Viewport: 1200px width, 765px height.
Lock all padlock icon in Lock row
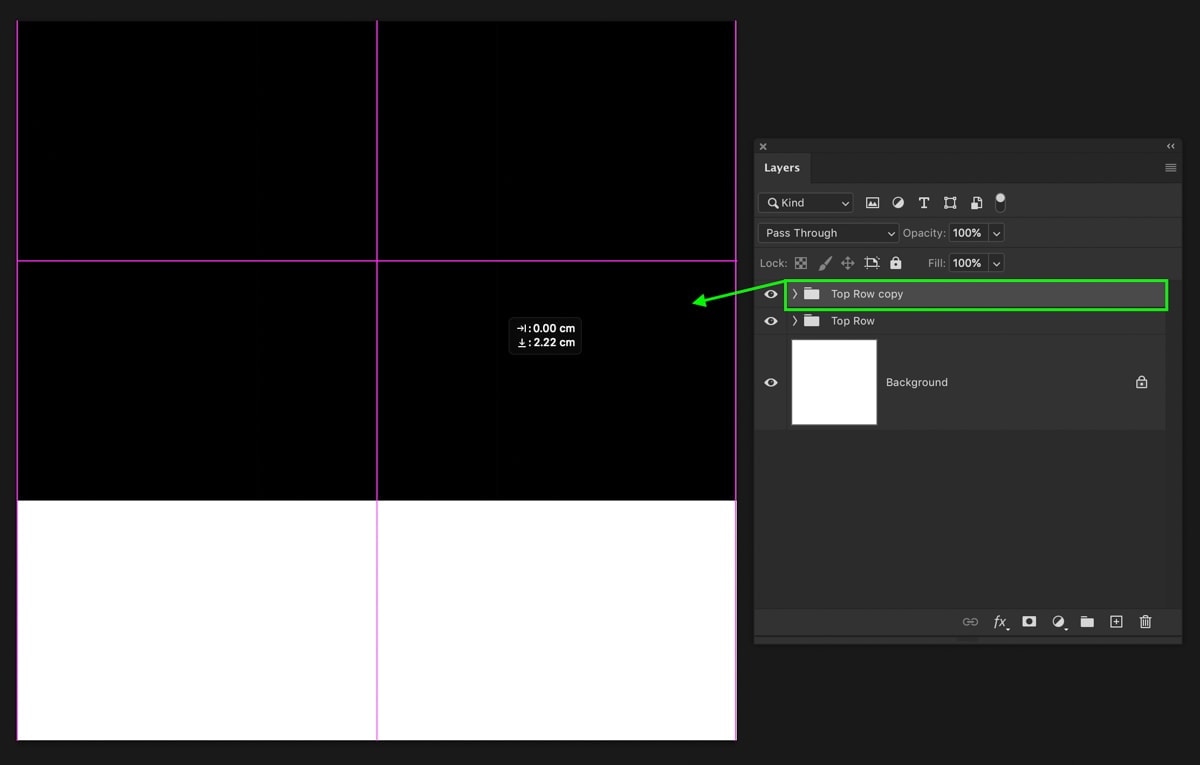[x=895, y=263]
